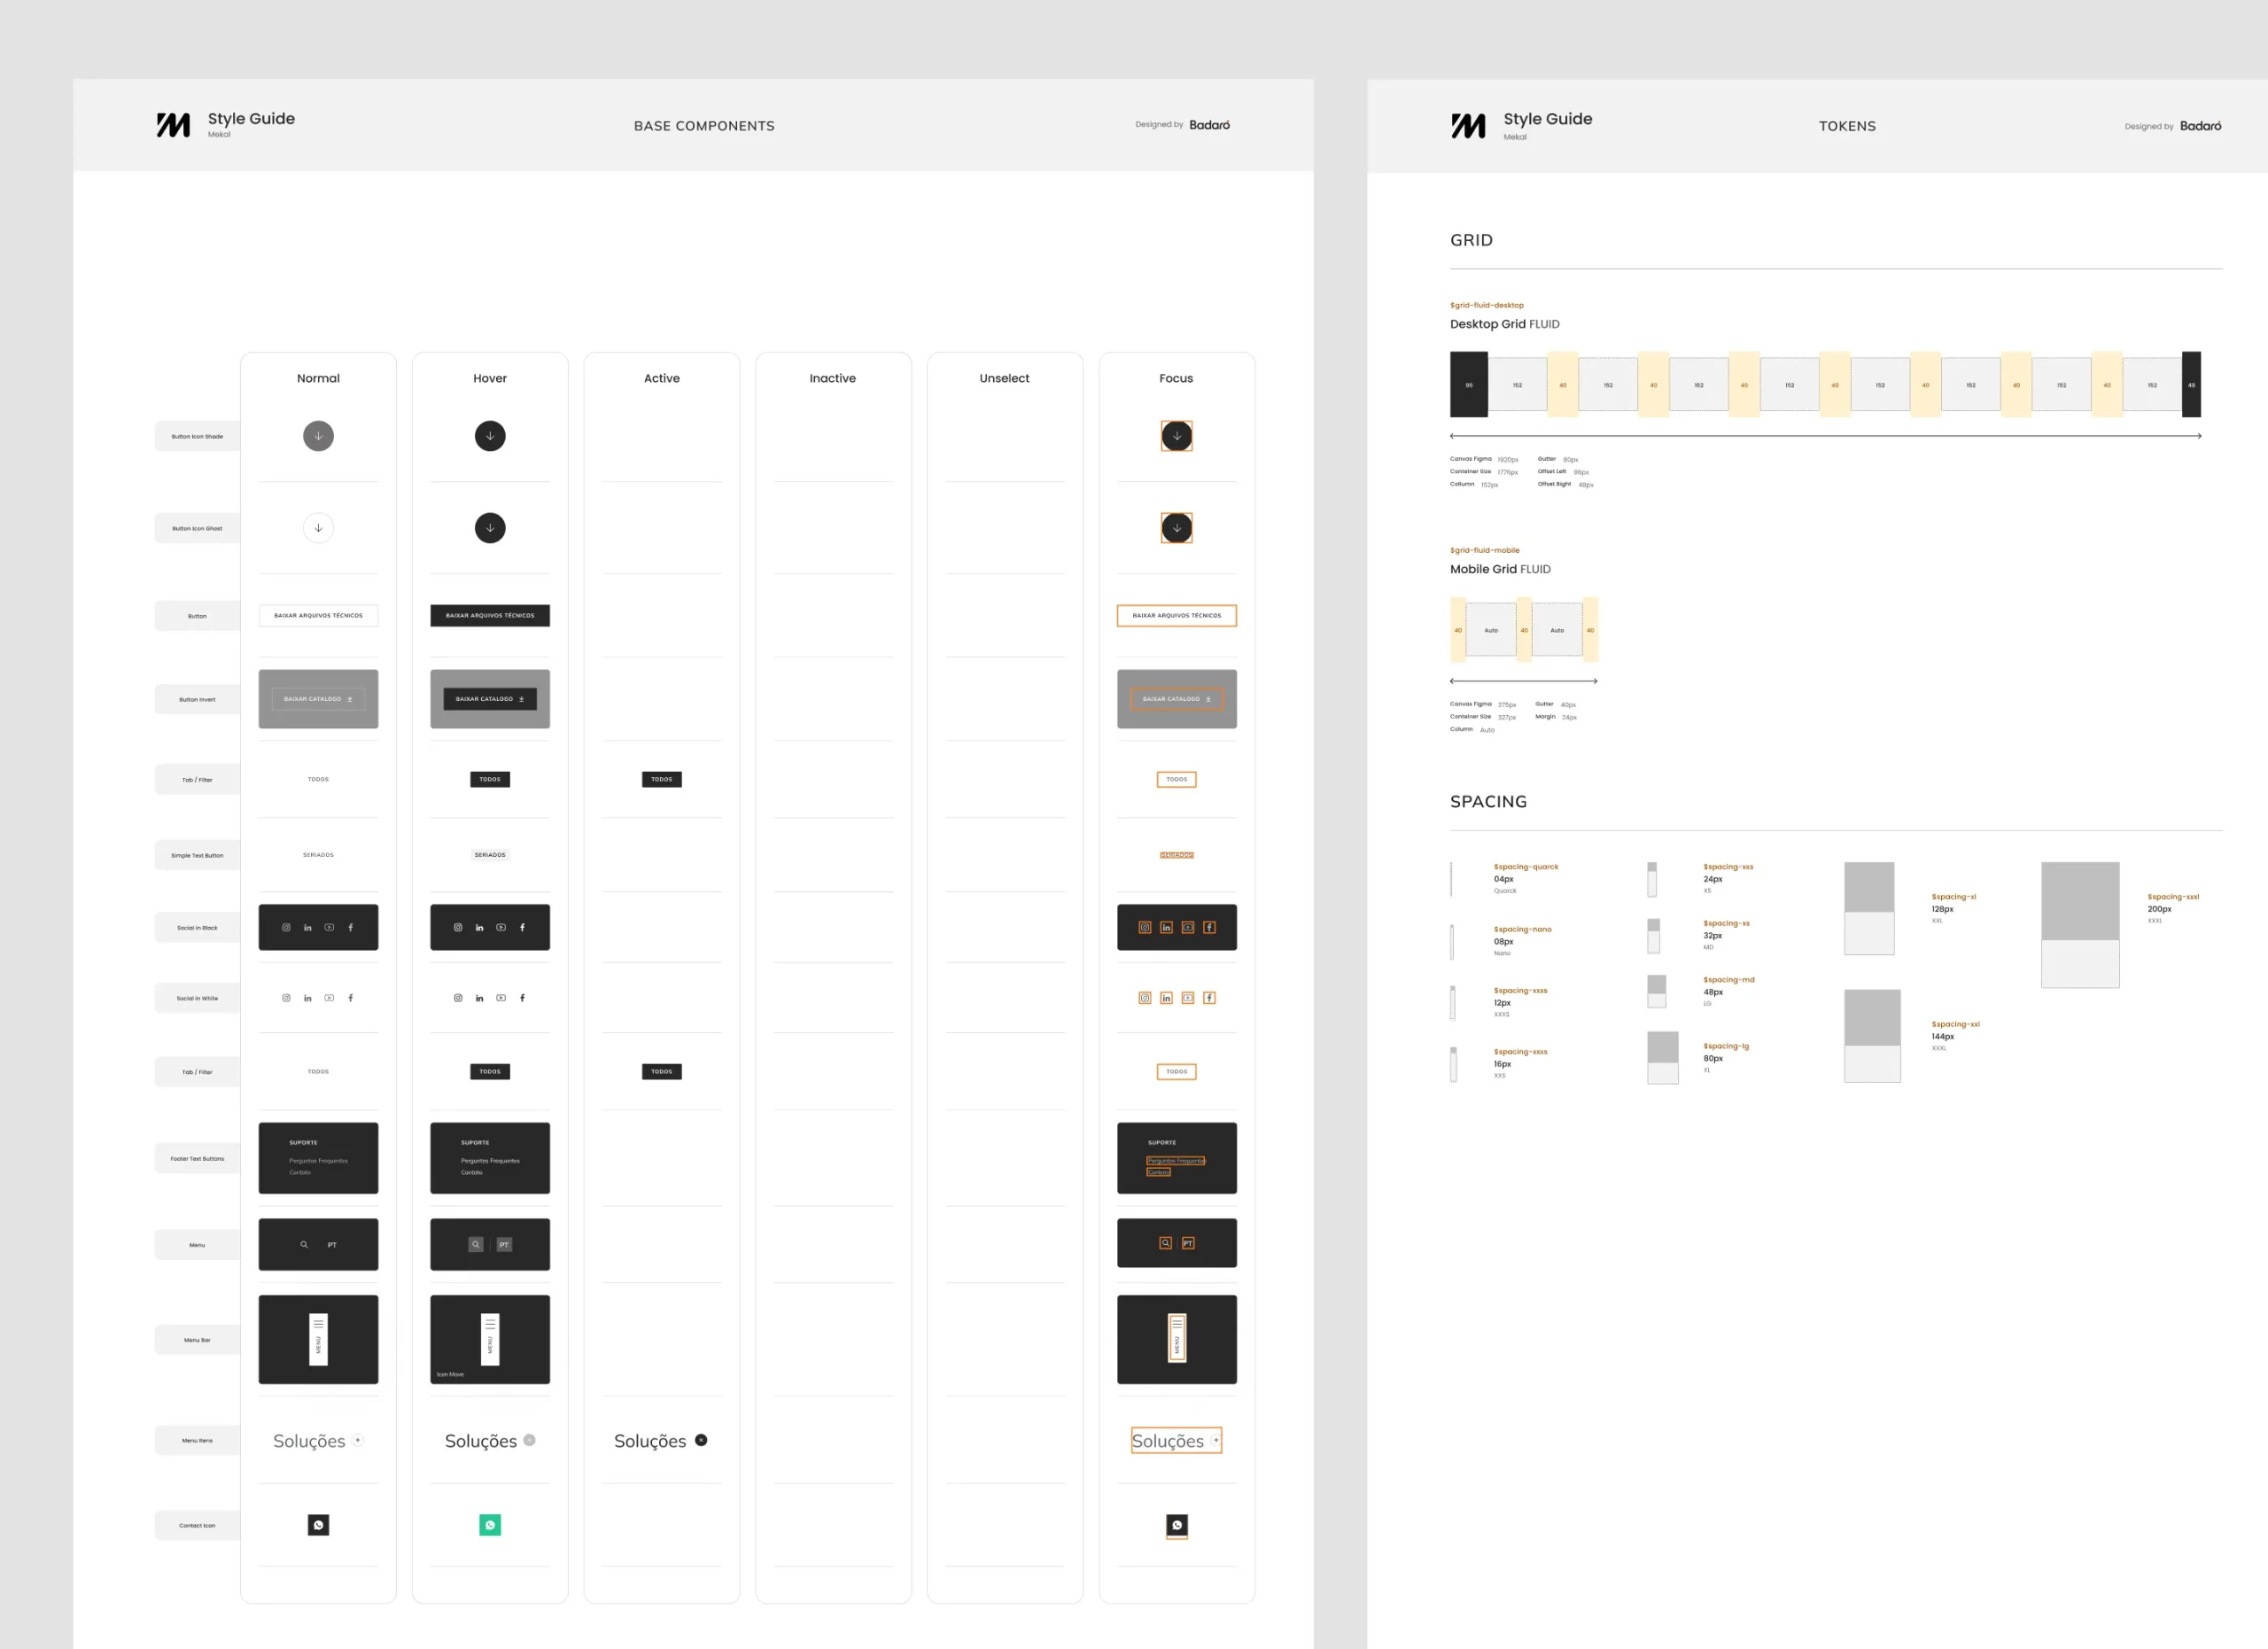Click black 96 offset block in Desktop Grid

[1469, 385]
